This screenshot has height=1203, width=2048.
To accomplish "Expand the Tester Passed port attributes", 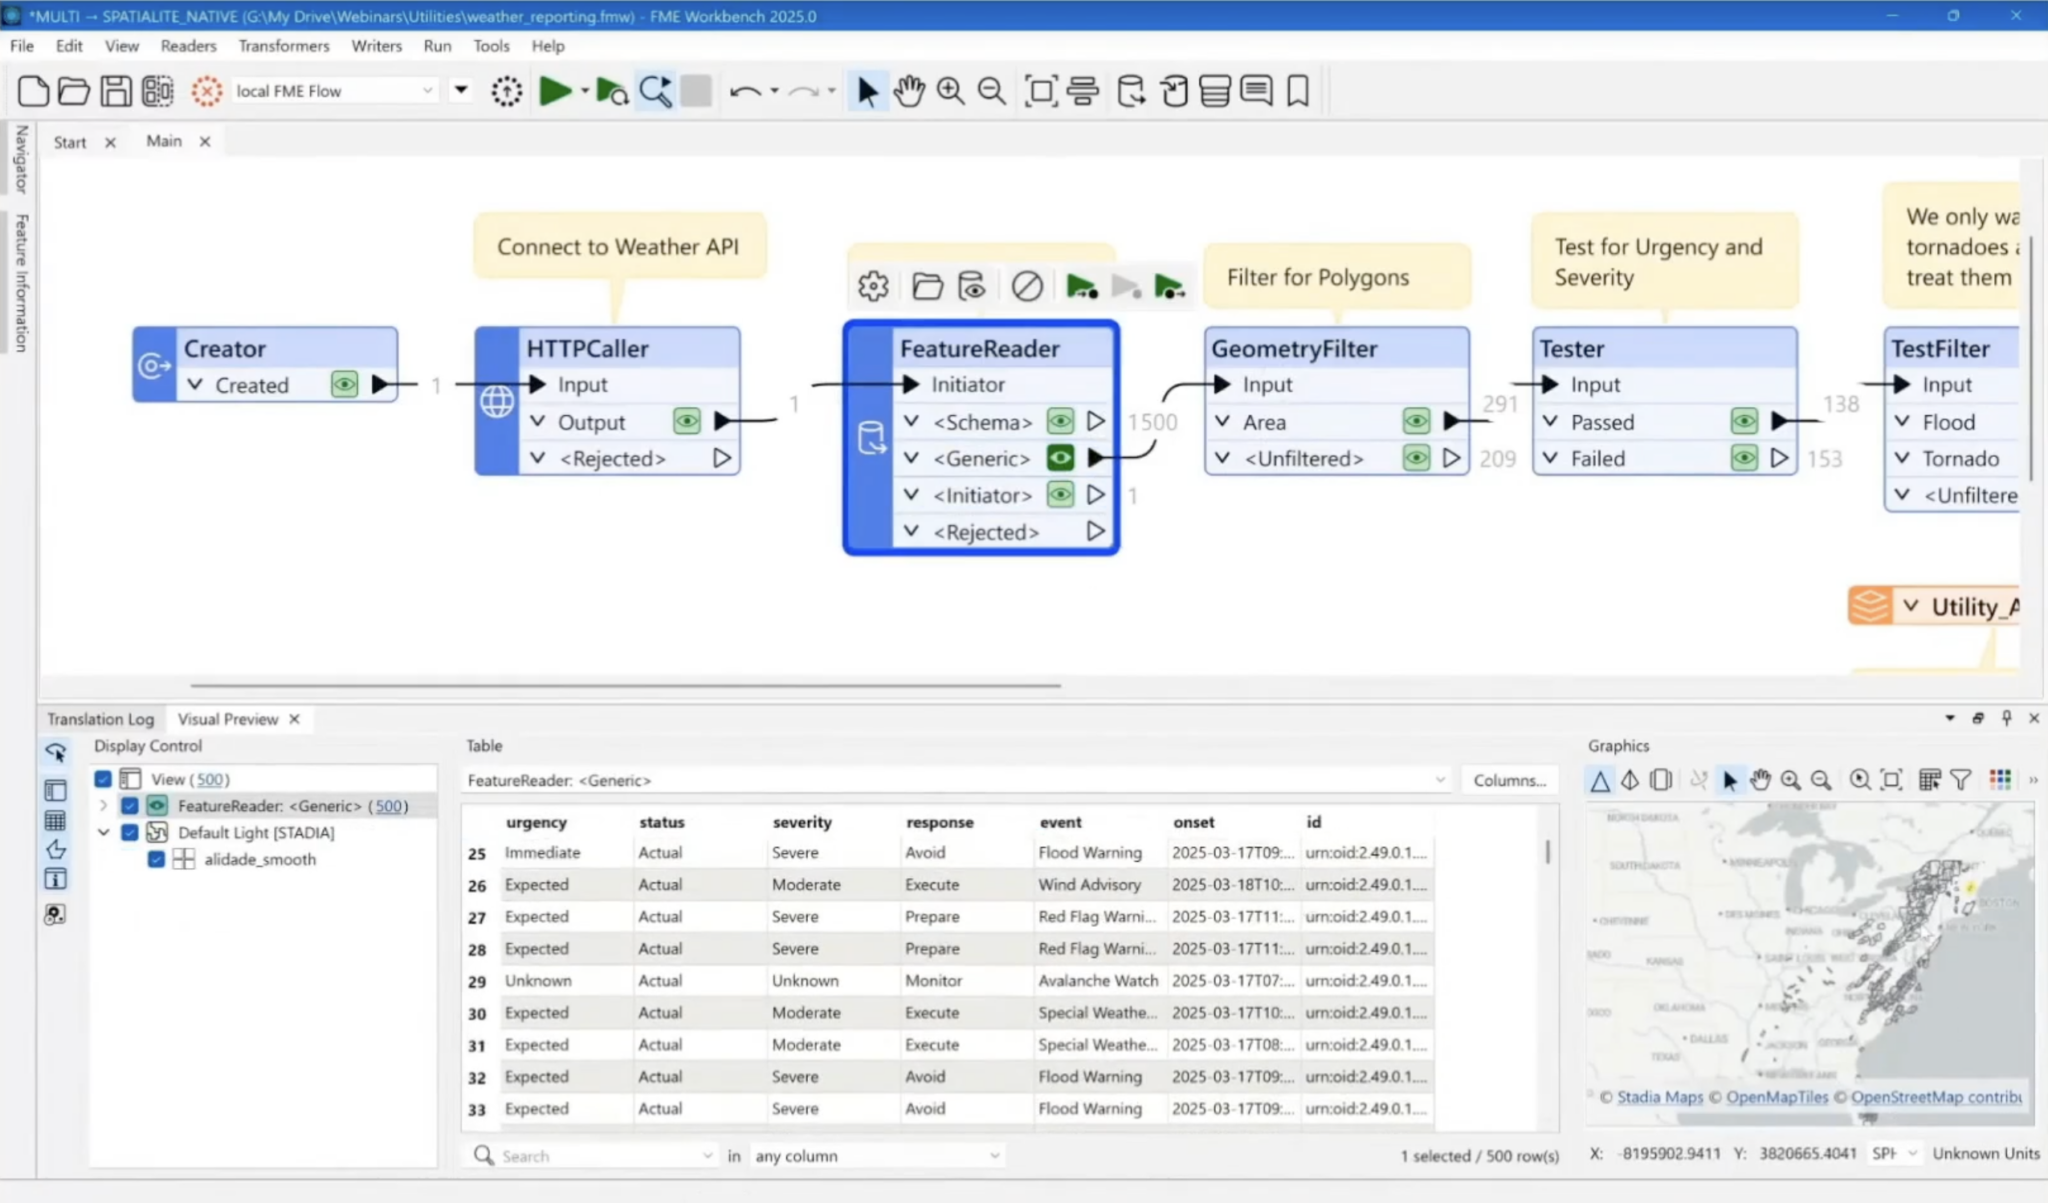I will tap(1550, 421).
